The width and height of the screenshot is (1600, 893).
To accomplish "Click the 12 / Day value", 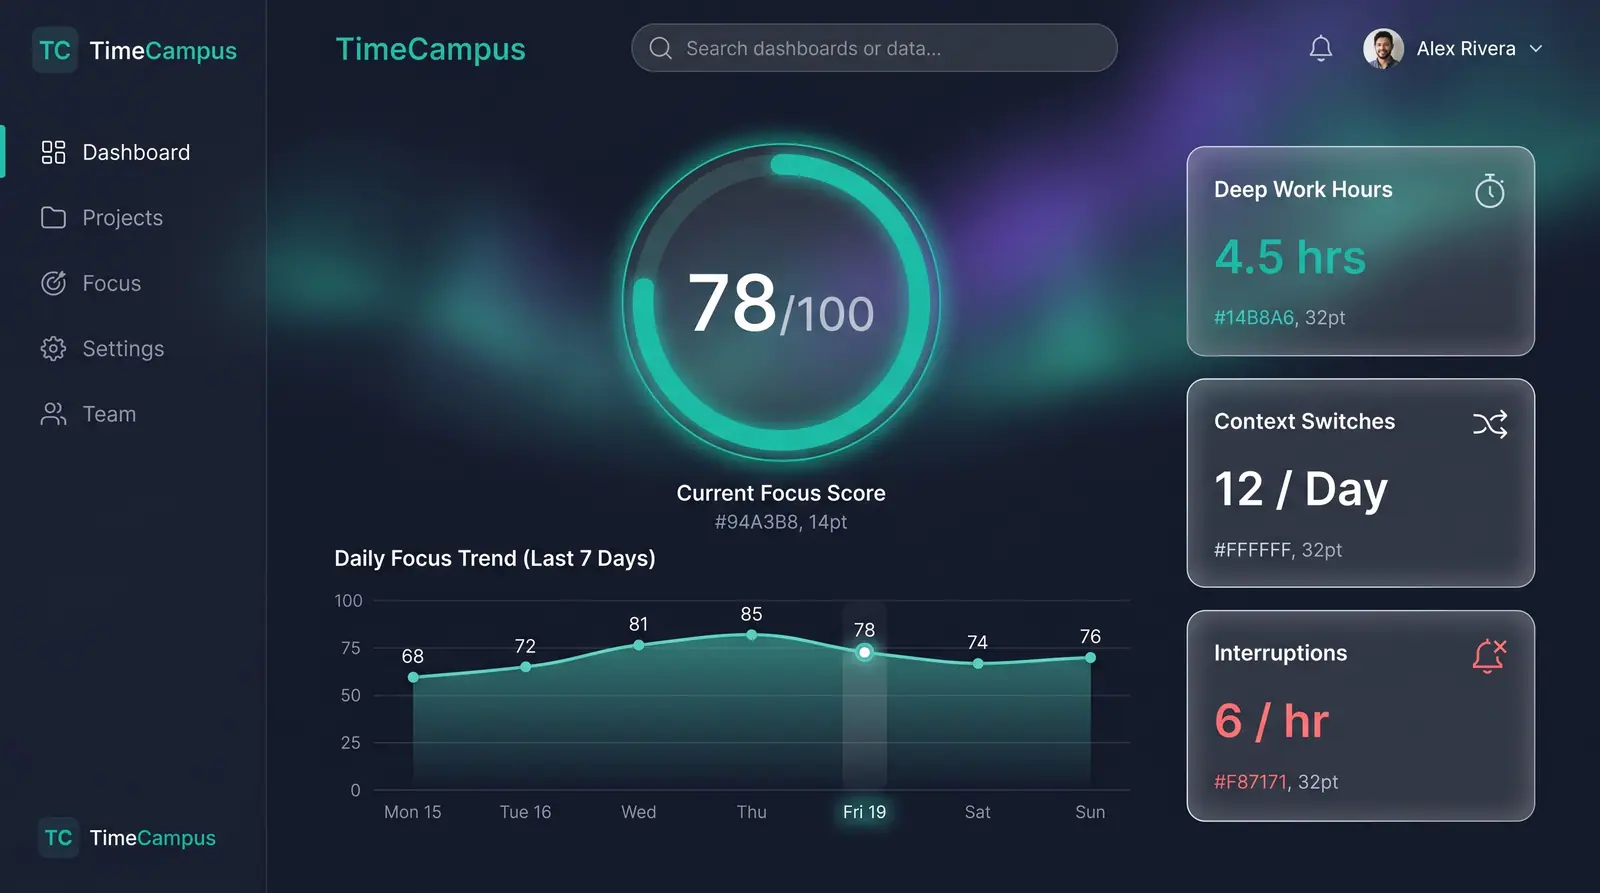I will [x=1301, y=489].
